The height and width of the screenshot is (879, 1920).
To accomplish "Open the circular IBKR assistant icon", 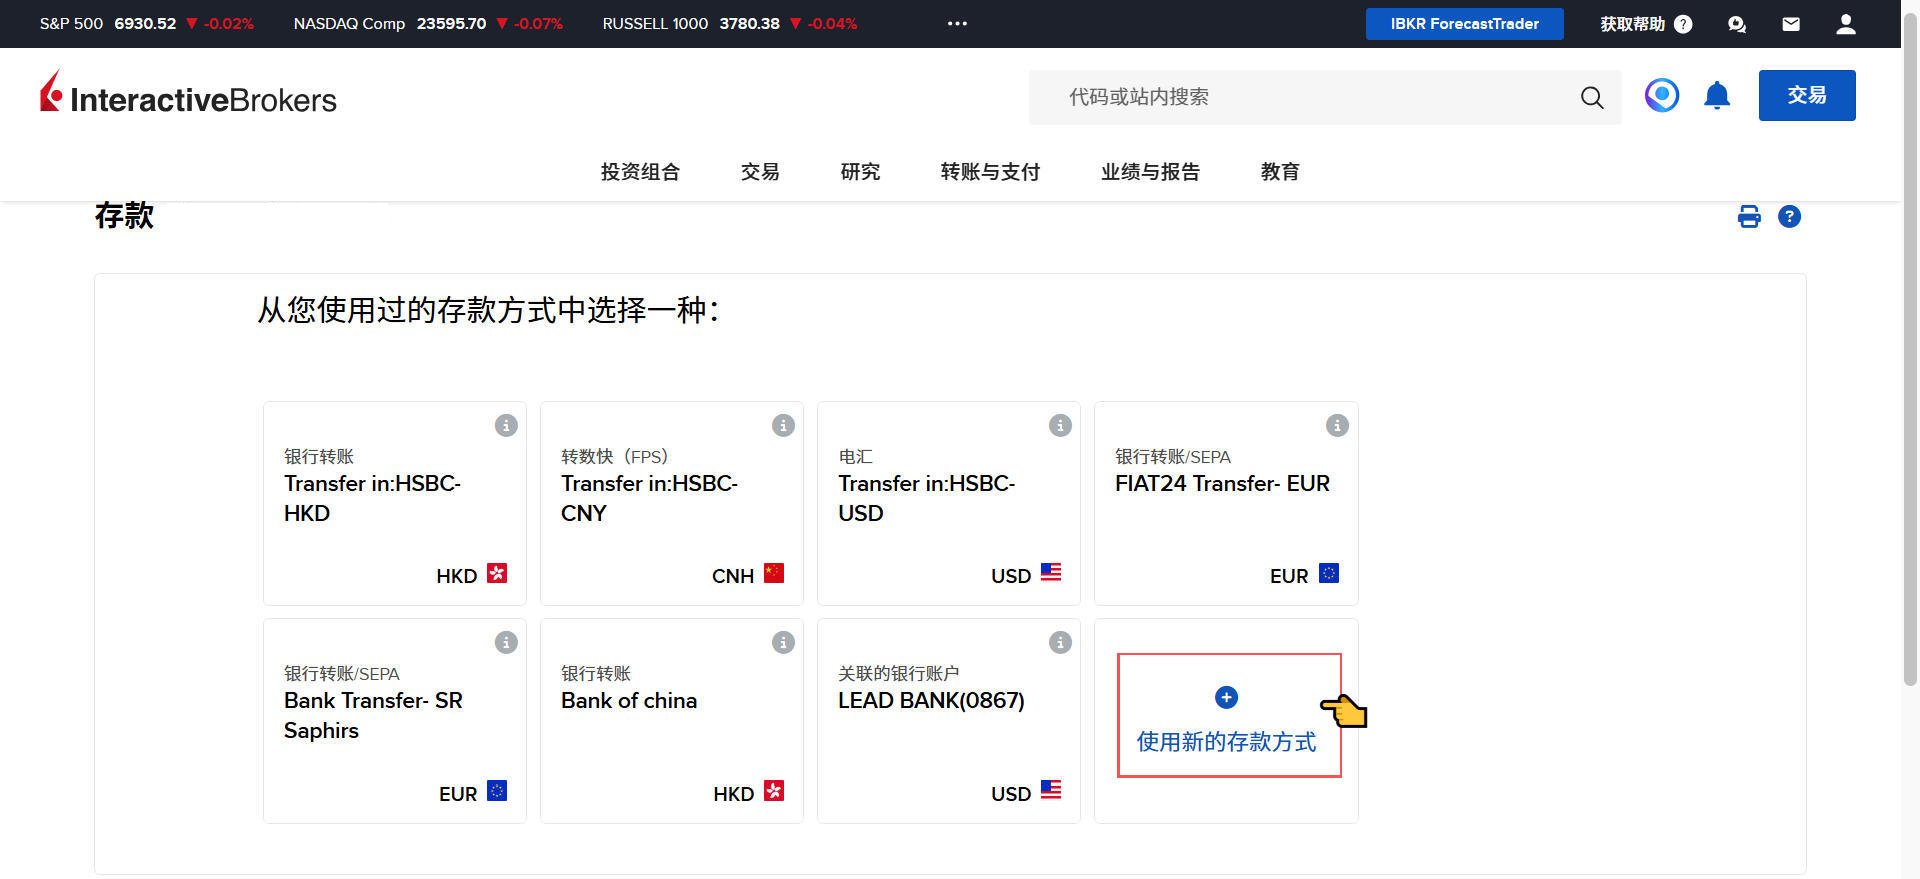I will click(x=1661, y=96).
